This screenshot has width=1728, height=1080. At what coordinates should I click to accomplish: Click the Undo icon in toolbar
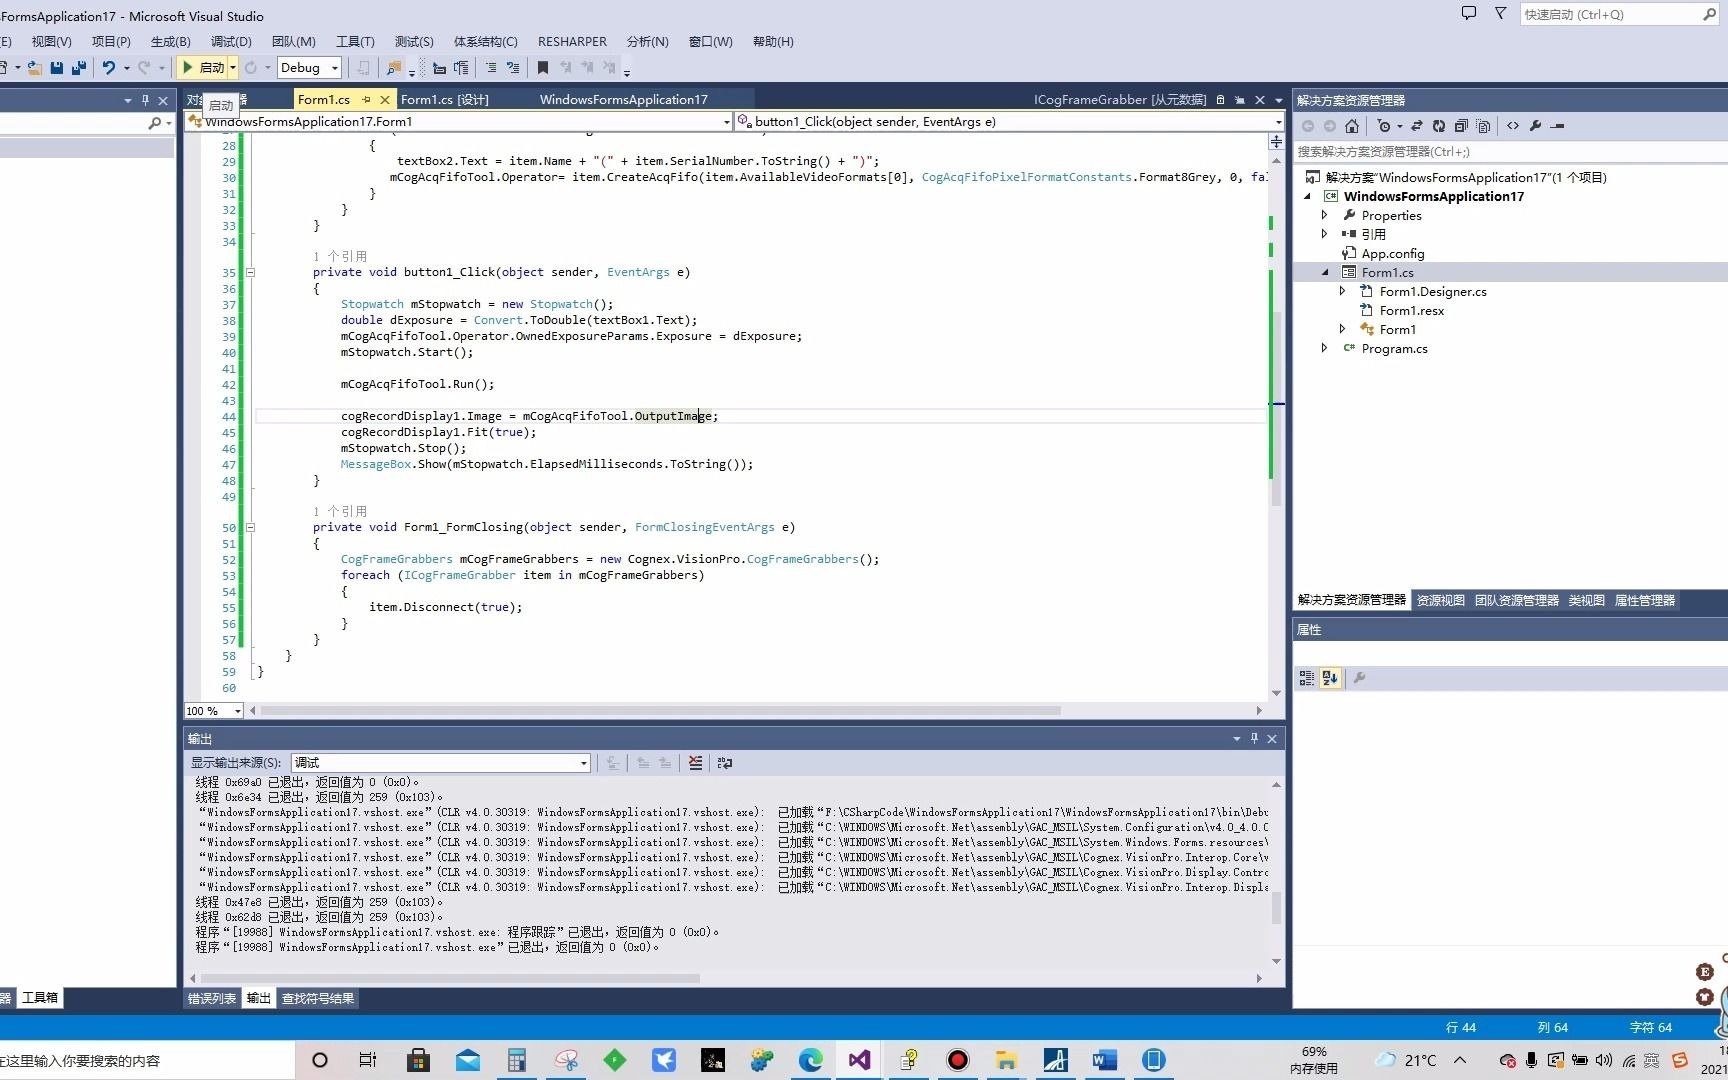pyautogui.click(x=109, y=67)
